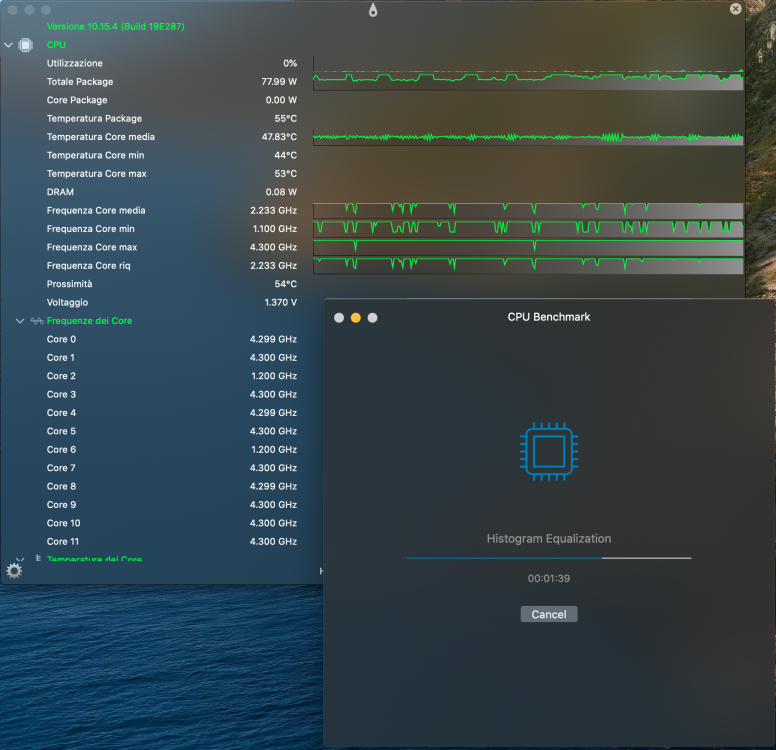Click the waveform icon beside Frequenze dei Core
The image size is (776, 750).
37,321
